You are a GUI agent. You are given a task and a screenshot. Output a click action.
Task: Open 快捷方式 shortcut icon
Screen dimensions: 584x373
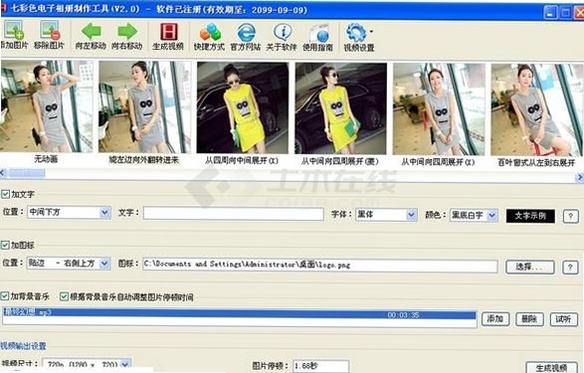(210, 32)
